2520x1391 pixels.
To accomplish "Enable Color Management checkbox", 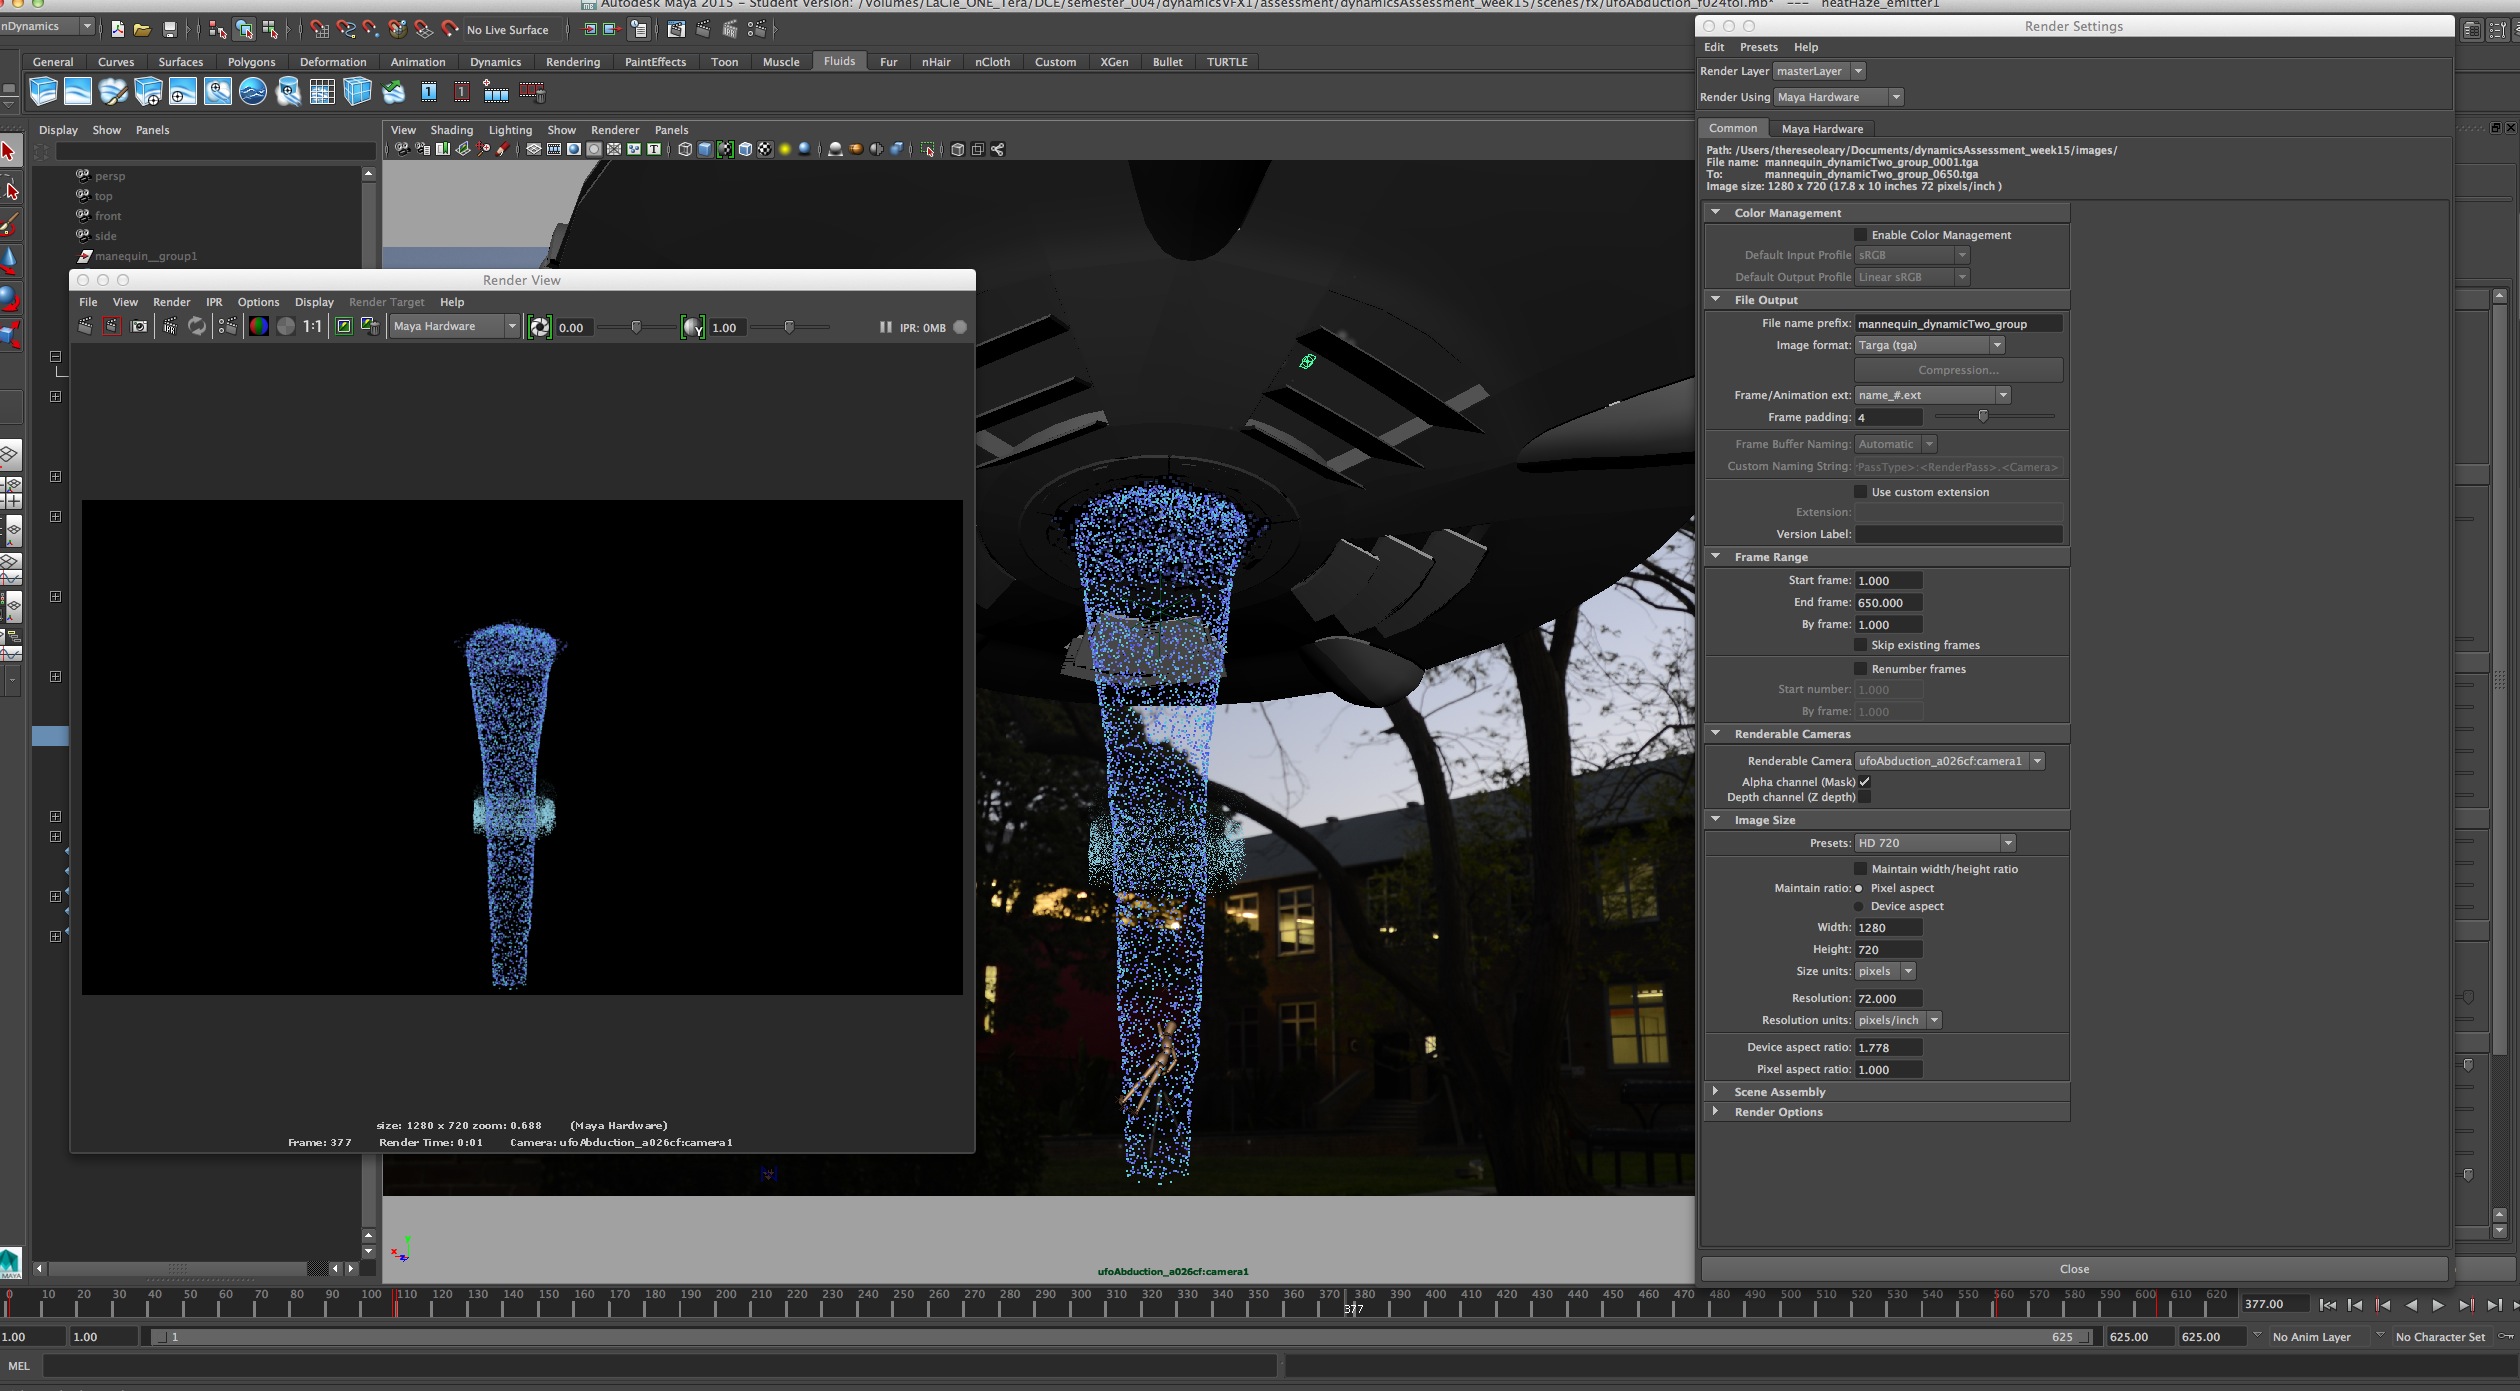I will point(1860,235).
